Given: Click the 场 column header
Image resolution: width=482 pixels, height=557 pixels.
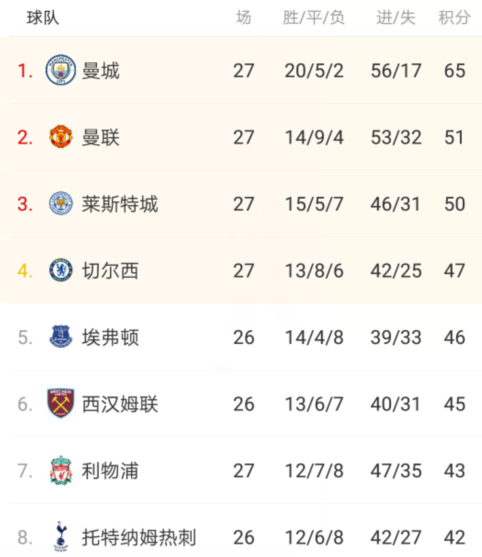Looking at the screenshot, I should coord(244,18).
